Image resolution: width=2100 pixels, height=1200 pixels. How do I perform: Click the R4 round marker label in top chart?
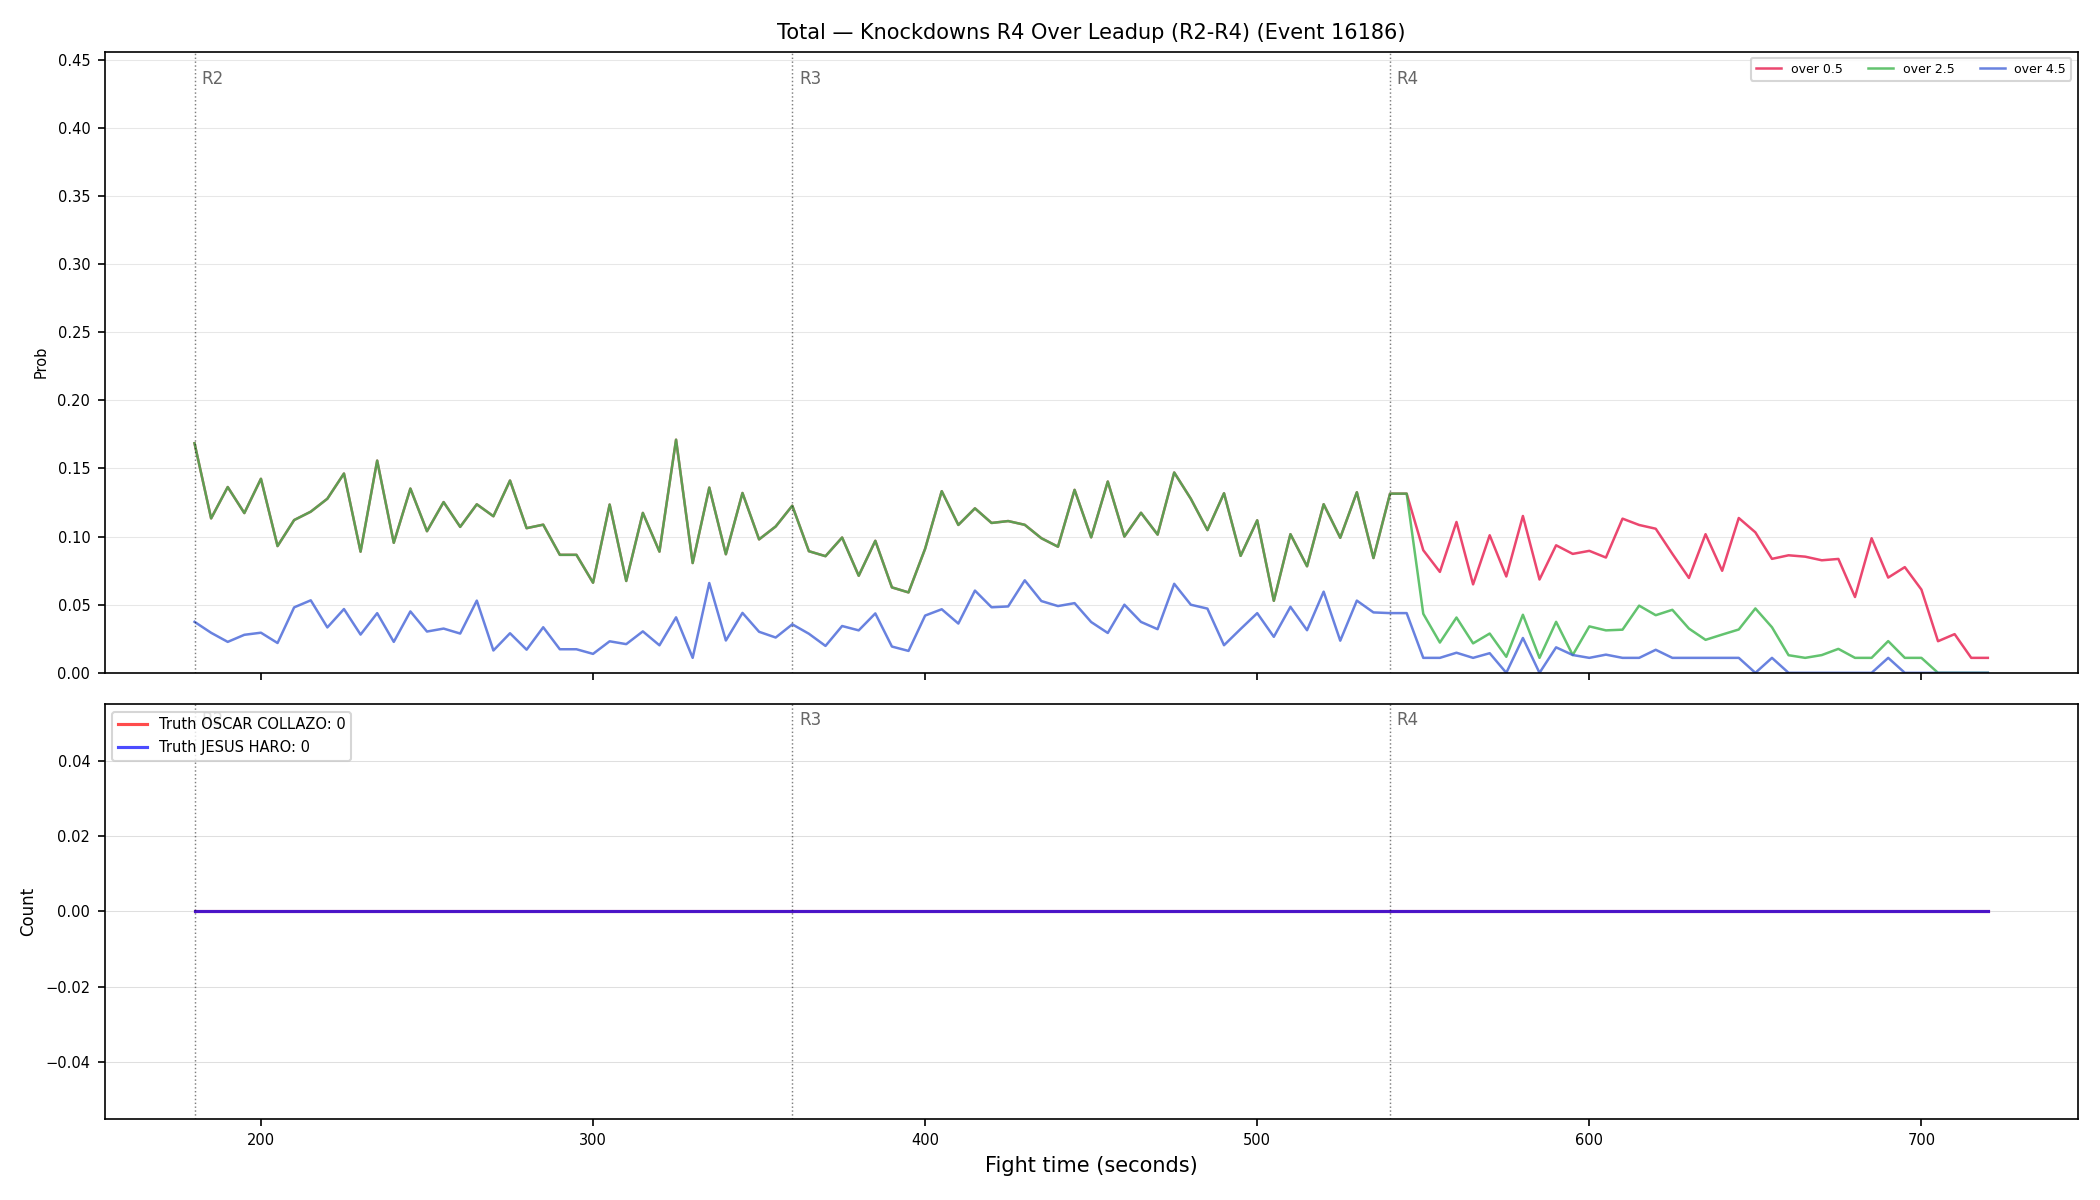(1407, 78)
